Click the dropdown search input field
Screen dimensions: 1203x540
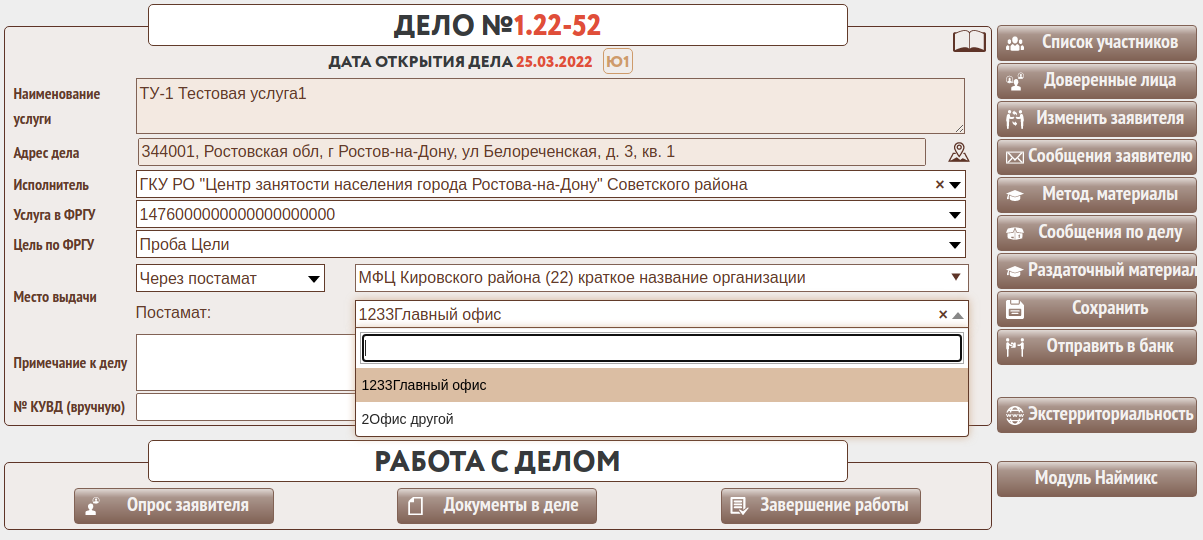point(661,348)
